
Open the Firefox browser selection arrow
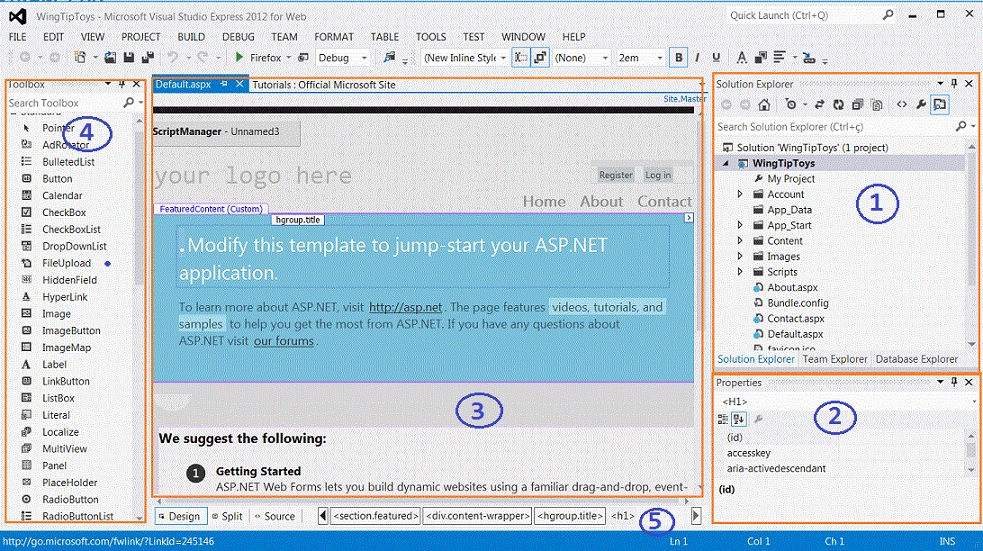coord(288,58)
